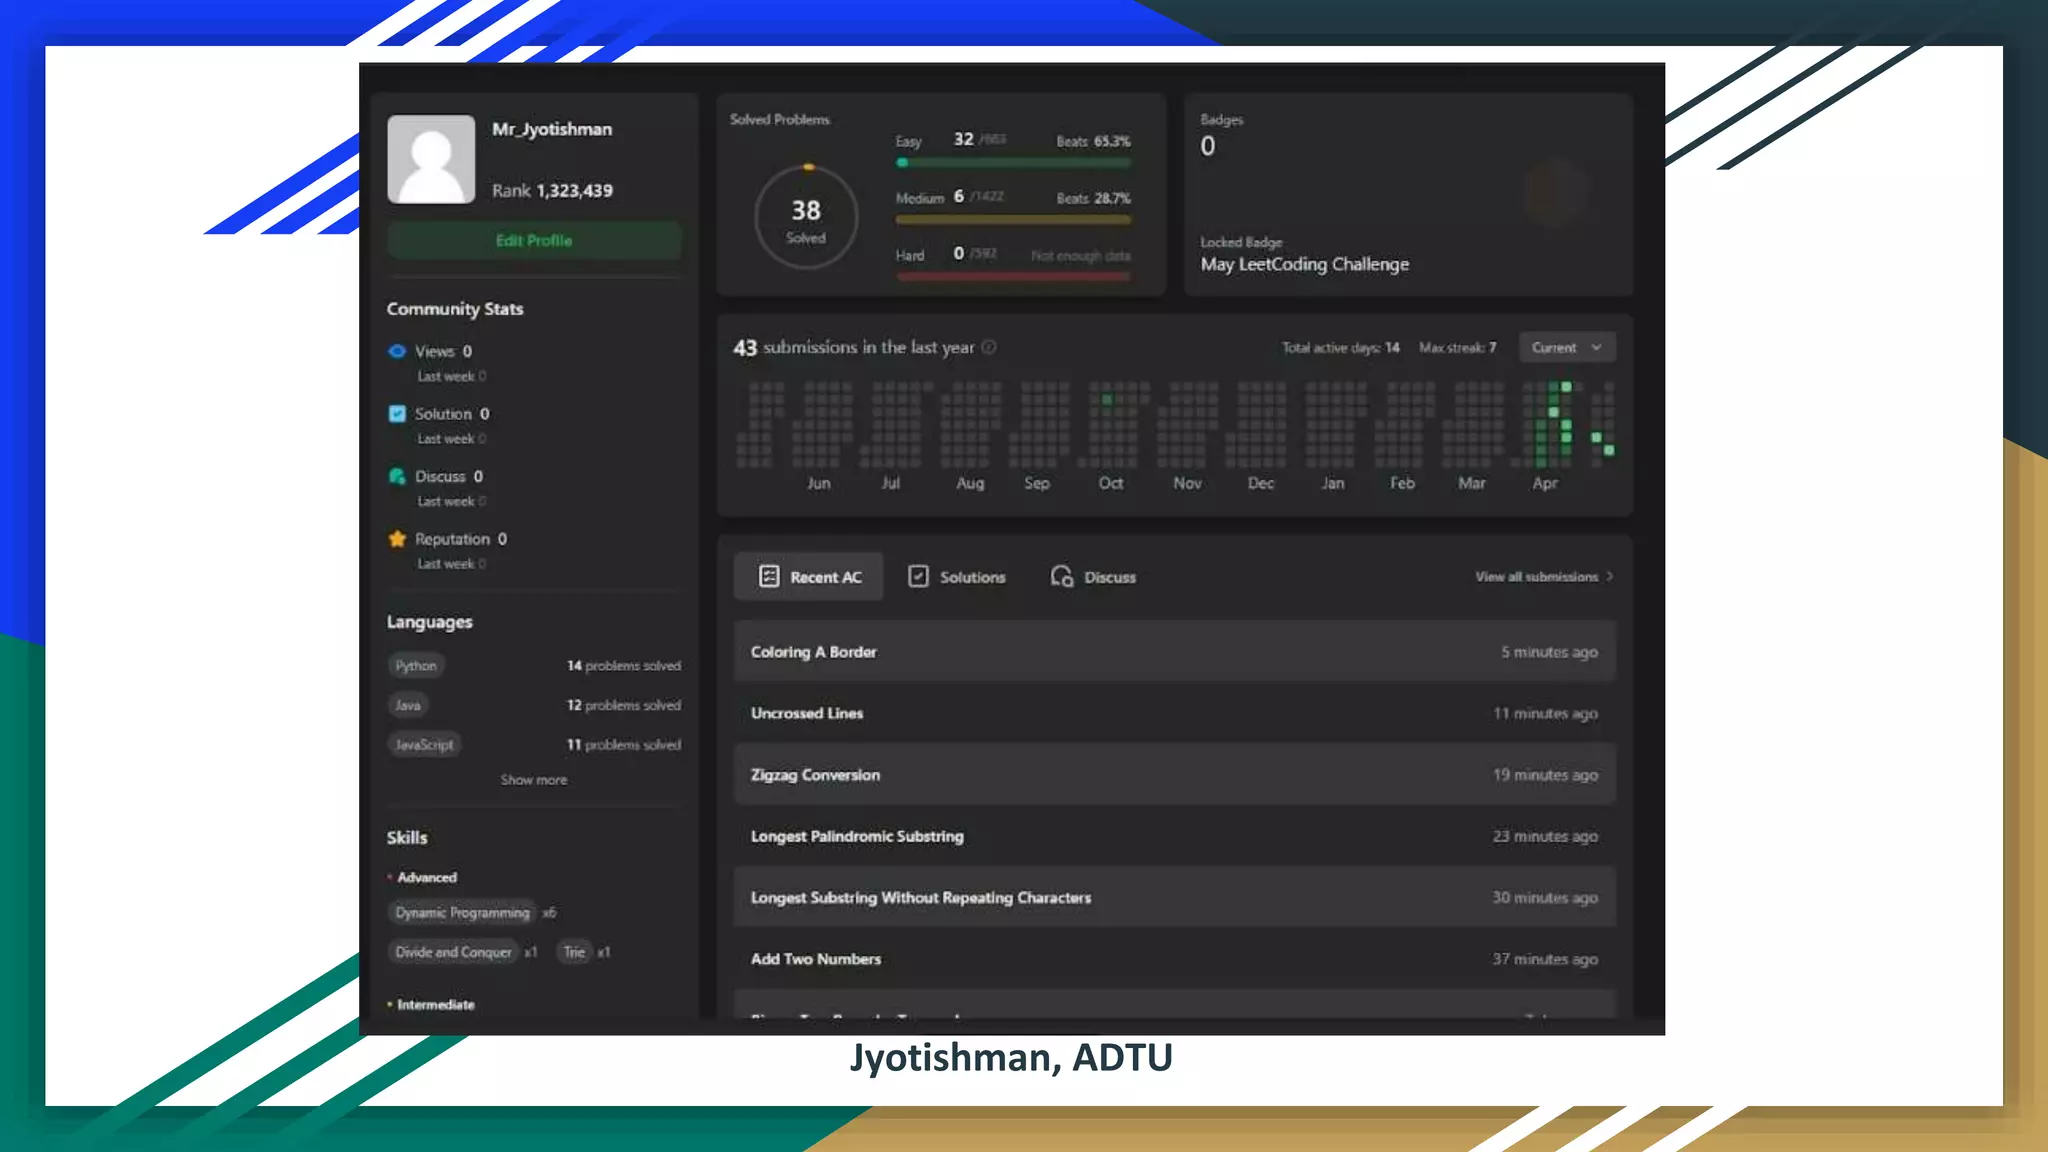Click the Solutions tab checkbox icon
Screen dimensions: 2048x1152
(x=918, y=577)
